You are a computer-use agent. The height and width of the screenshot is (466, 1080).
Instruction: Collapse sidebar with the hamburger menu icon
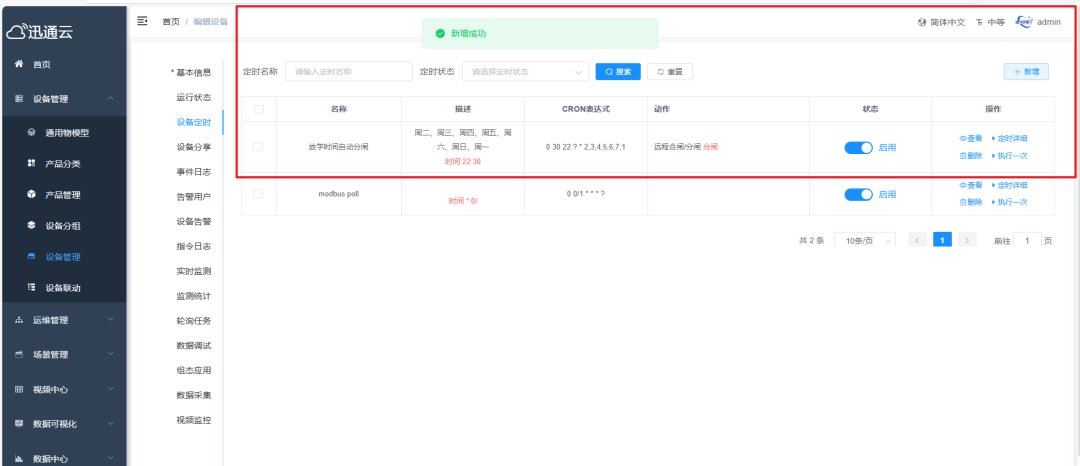pyautogui.click(x=143, y=21)
